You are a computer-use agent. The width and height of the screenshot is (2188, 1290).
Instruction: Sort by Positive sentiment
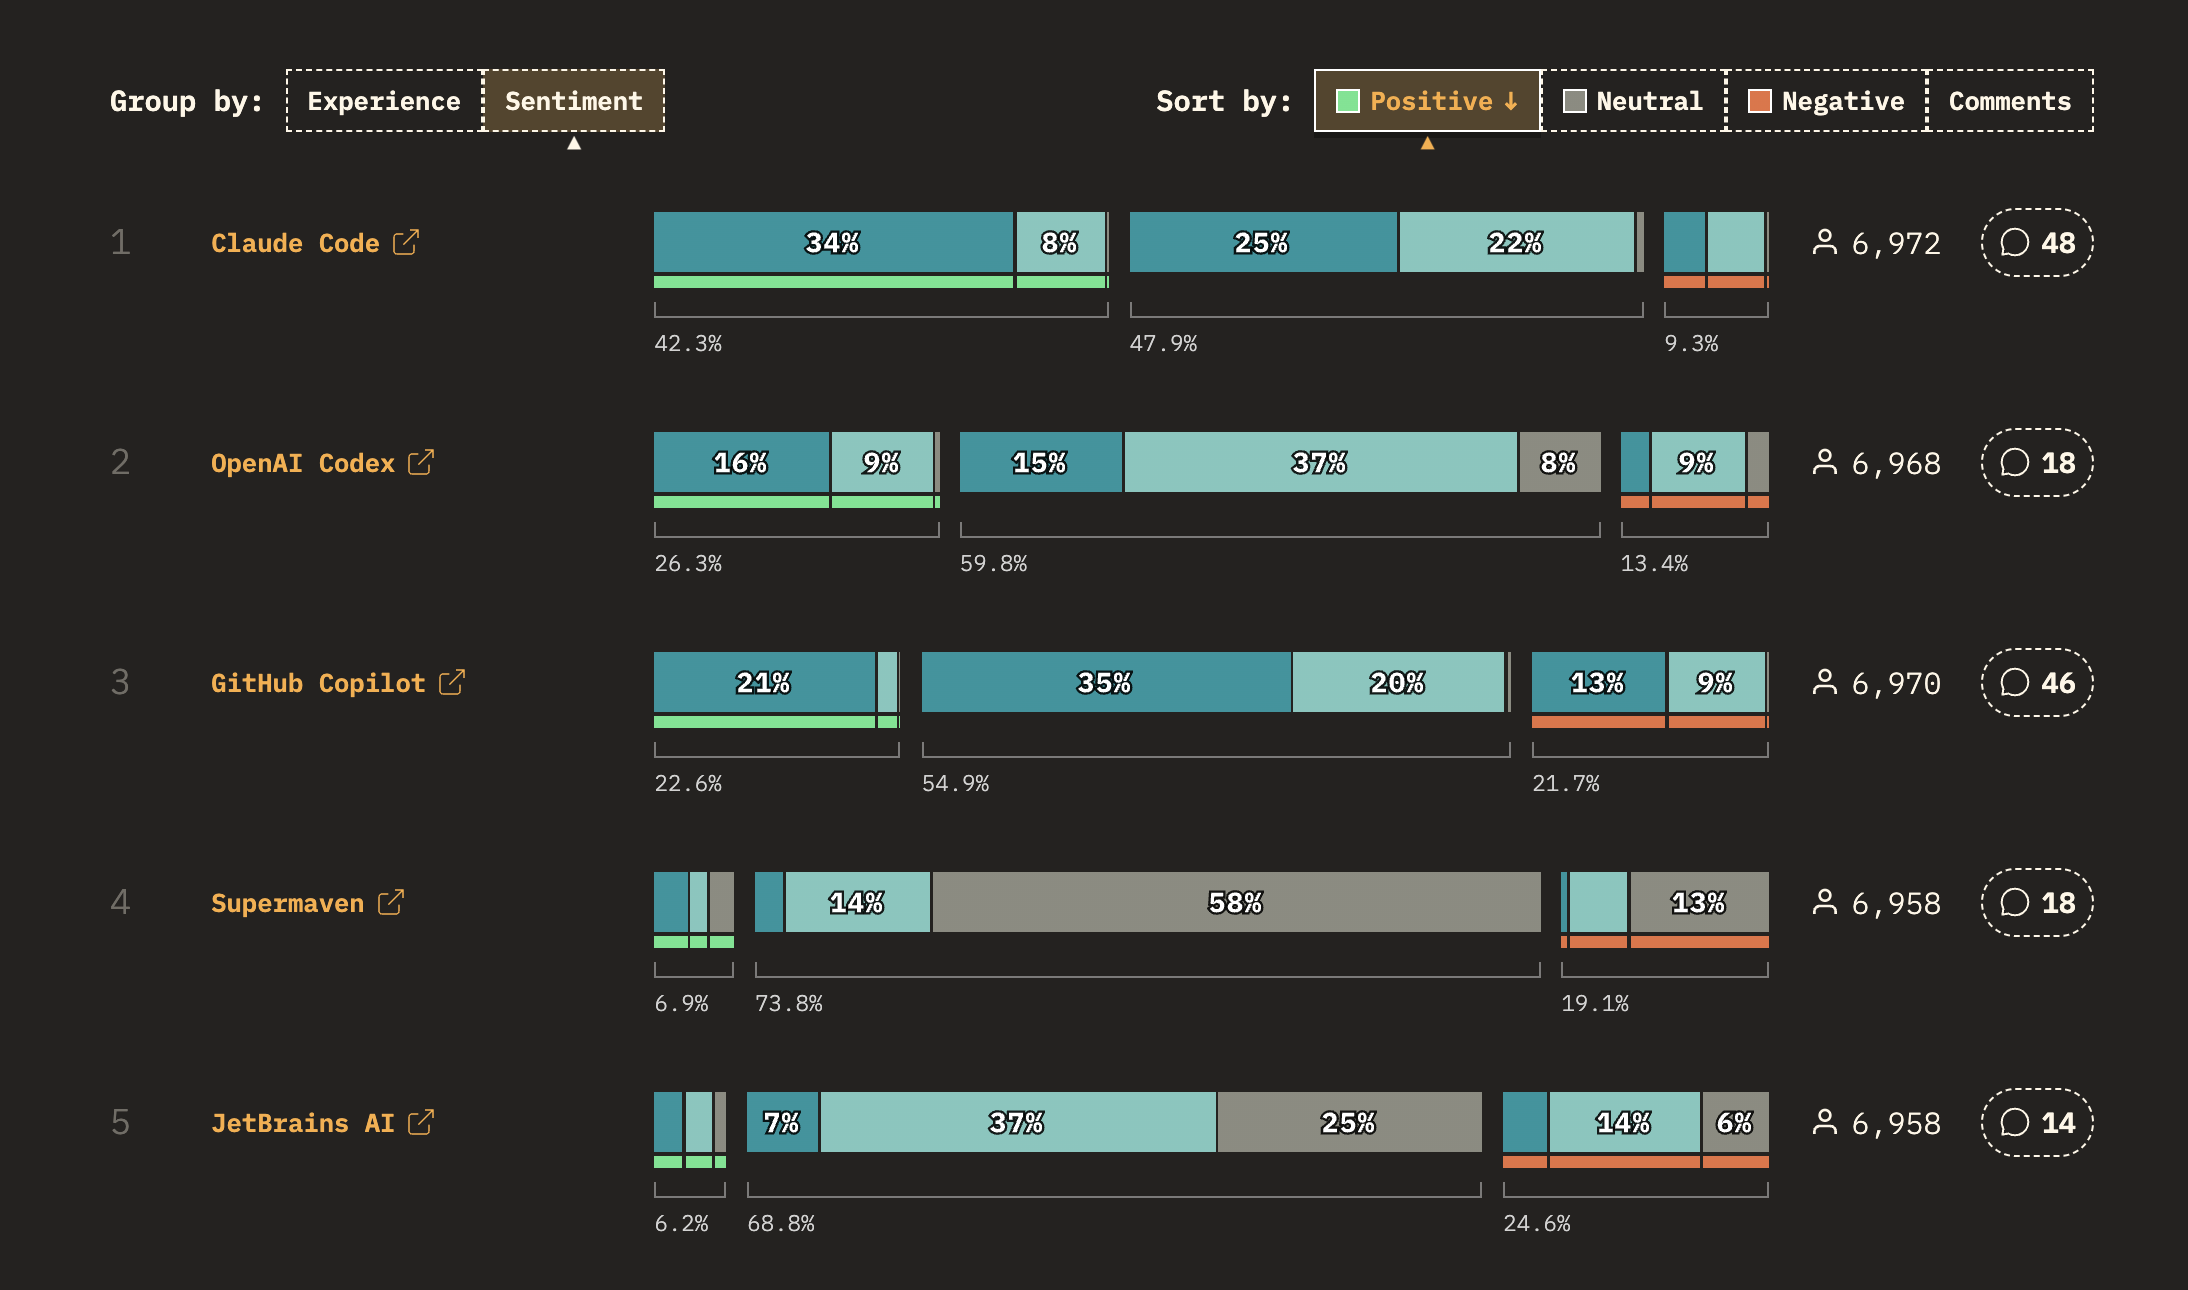point(1427,101)
